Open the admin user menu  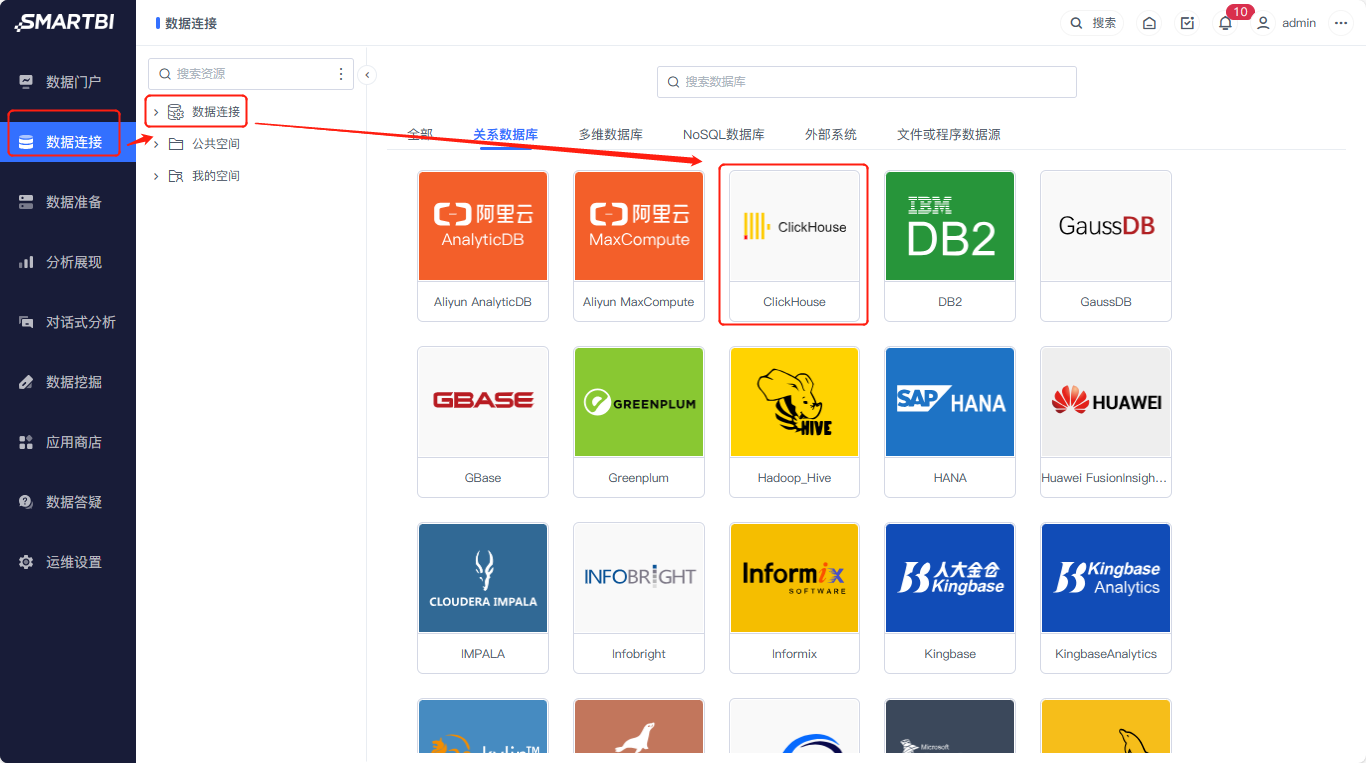pos(1287,23)
